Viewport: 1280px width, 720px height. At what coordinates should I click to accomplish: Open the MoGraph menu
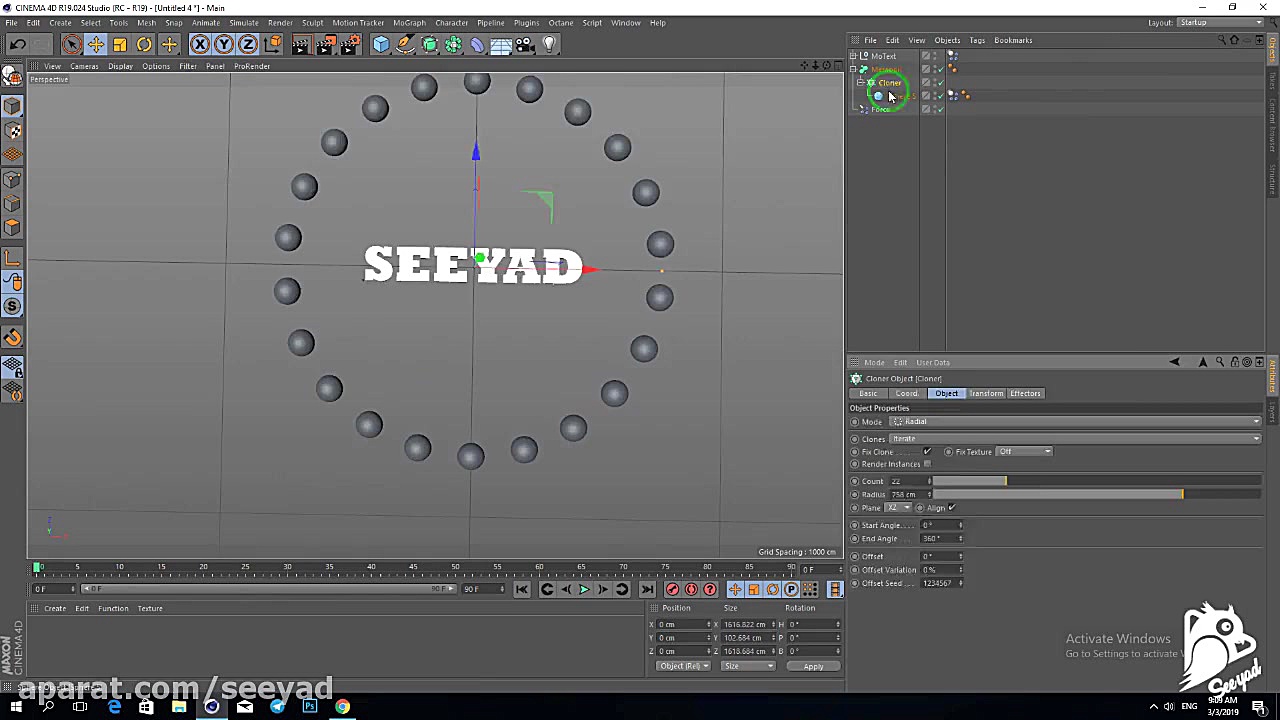tap(409, 22)
